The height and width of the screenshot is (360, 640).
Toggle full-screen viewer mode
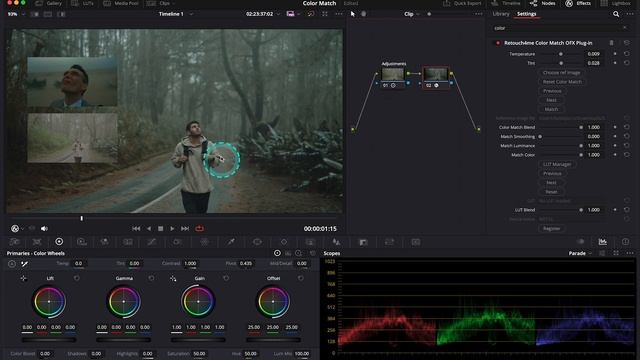[x=324, y=14]
